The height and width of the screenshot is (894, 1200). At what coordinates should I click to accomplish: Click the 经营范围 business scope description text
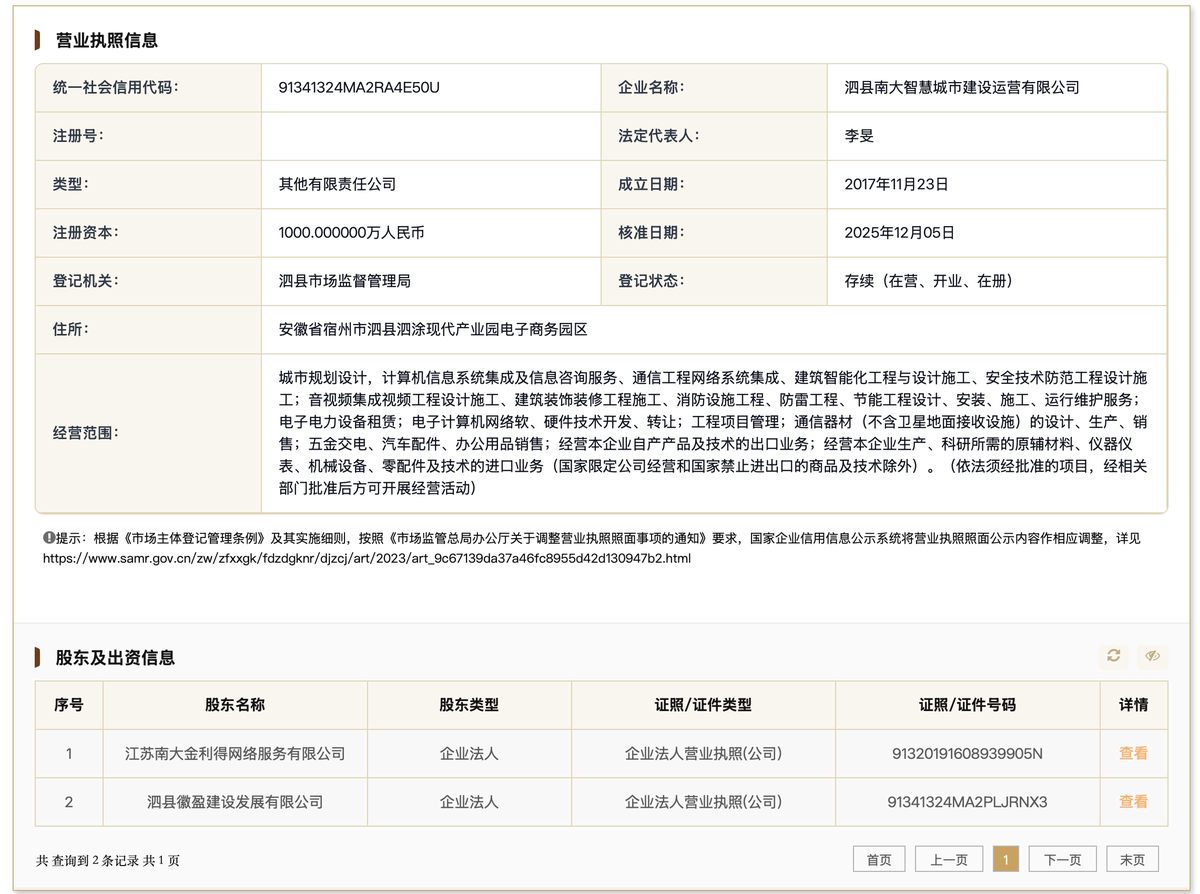click(713, 433)
